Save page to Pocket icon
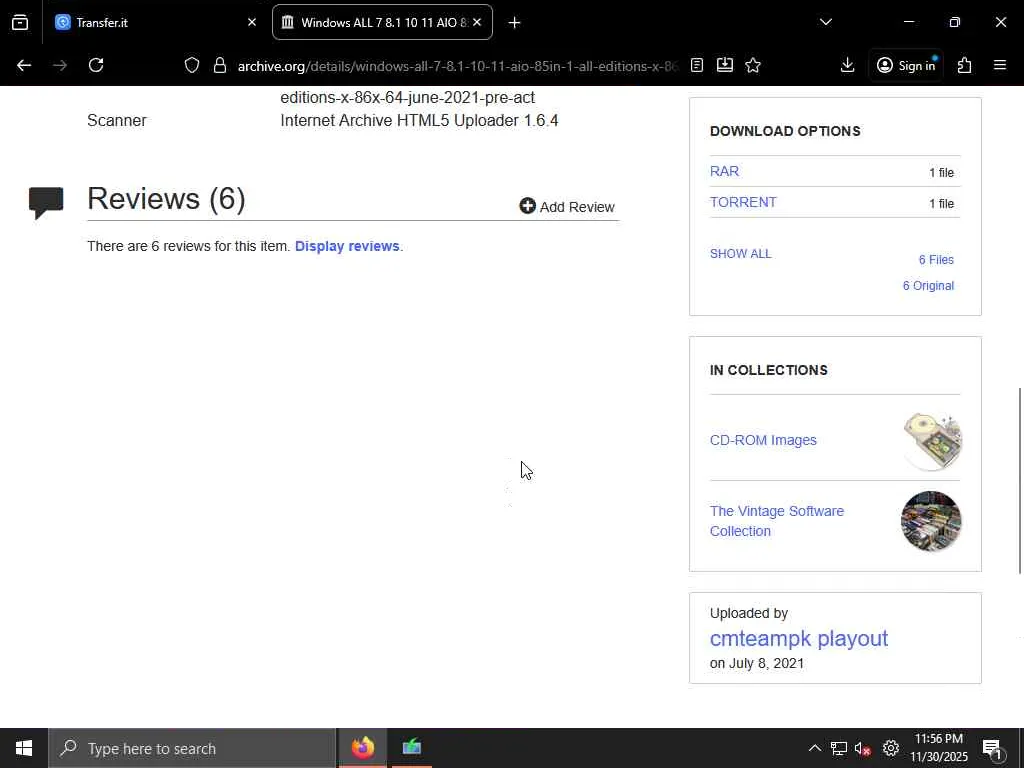 (x=725, y=65)
